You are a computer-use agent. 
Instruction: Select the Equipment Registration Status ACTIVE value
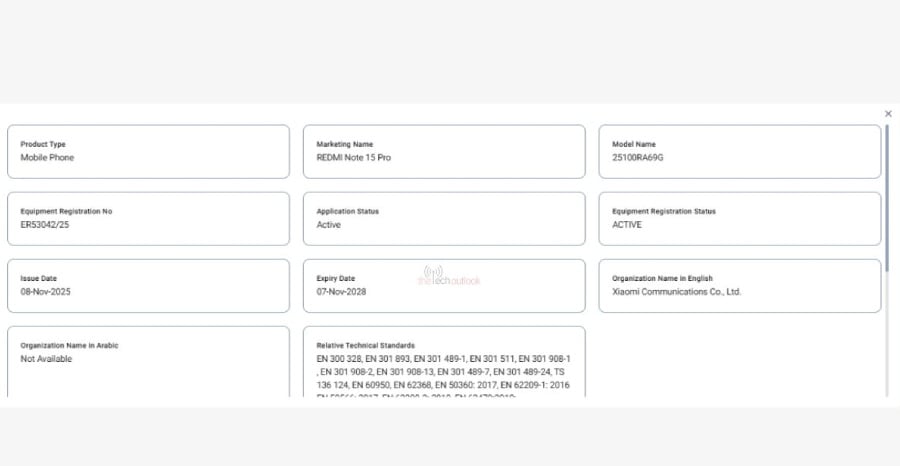click(x=627, y=225)
